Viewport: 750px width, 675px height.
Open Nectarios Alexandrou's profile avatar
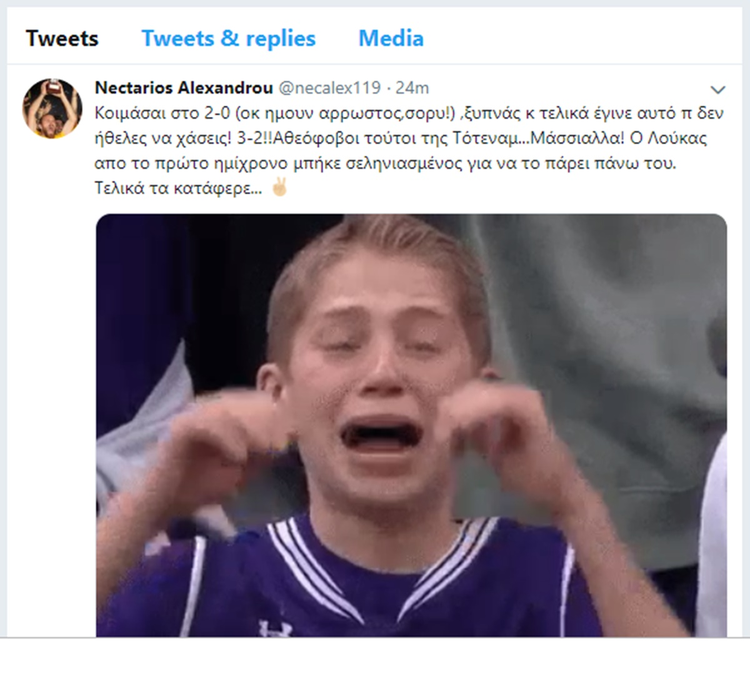pos(52,109)
